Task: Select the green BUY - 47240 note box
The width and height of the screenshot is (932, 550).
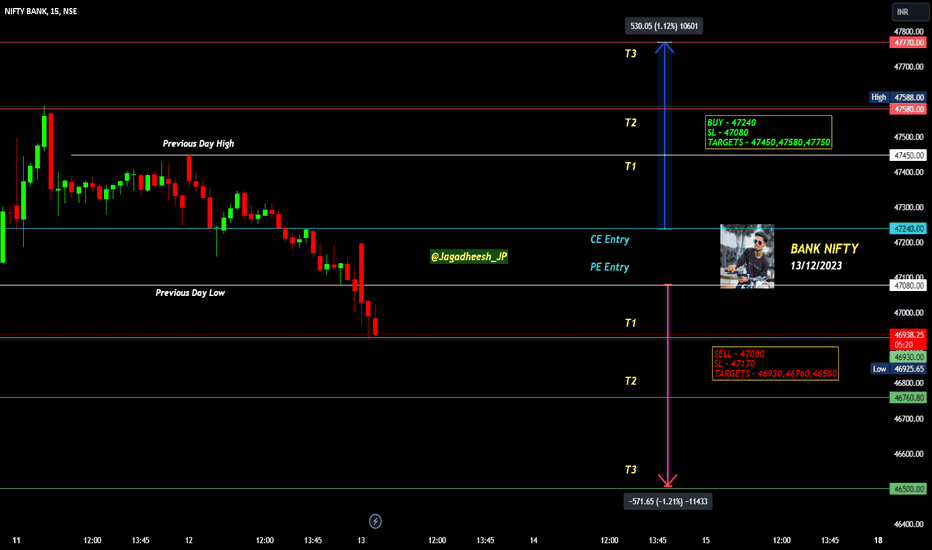Action: (x=769, y=132)
